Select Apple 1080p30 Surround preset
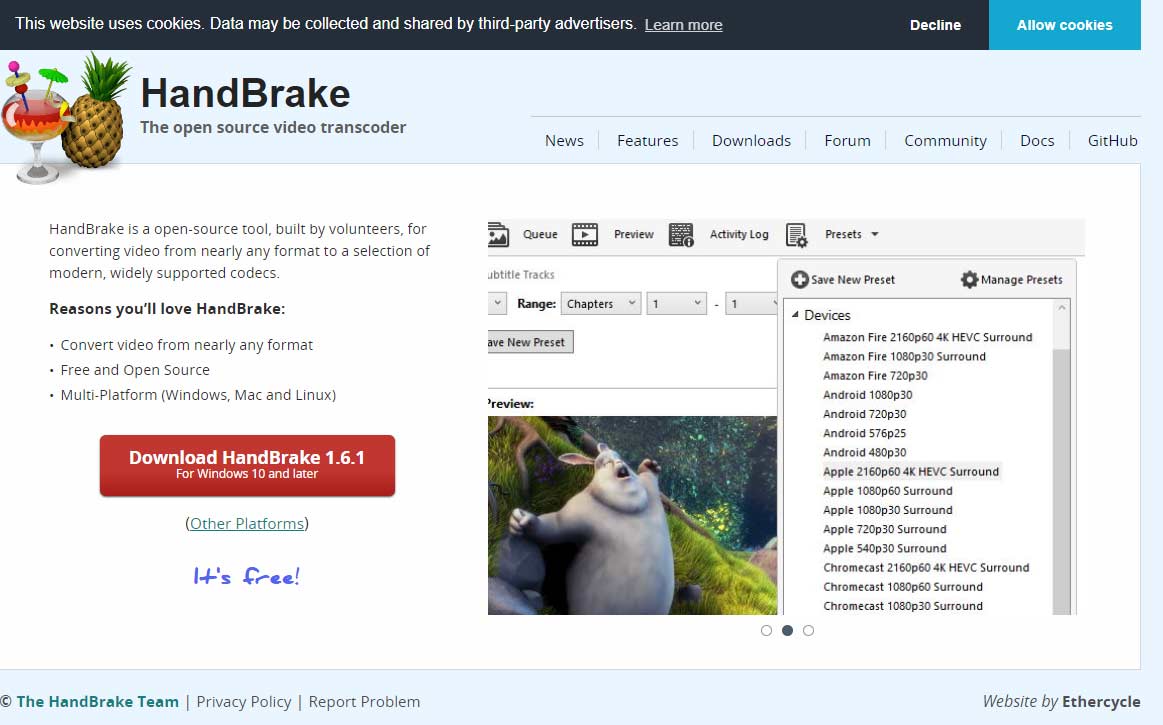Screen dimensions: 1163x725 tap(888, 511)
